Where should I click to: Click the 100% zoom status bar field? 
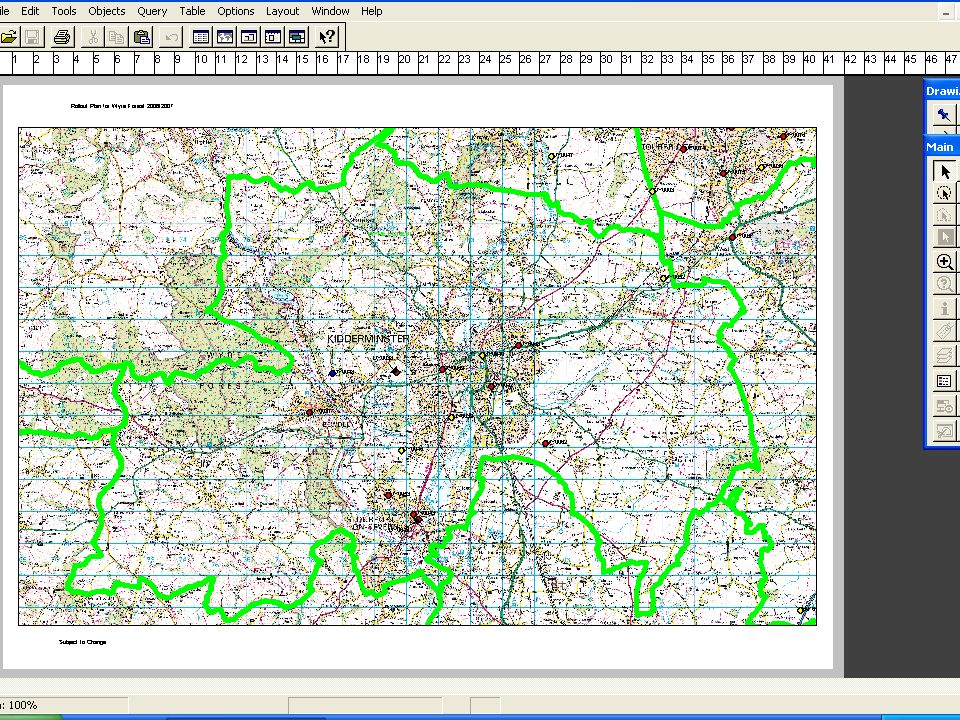tap(63, 705)
